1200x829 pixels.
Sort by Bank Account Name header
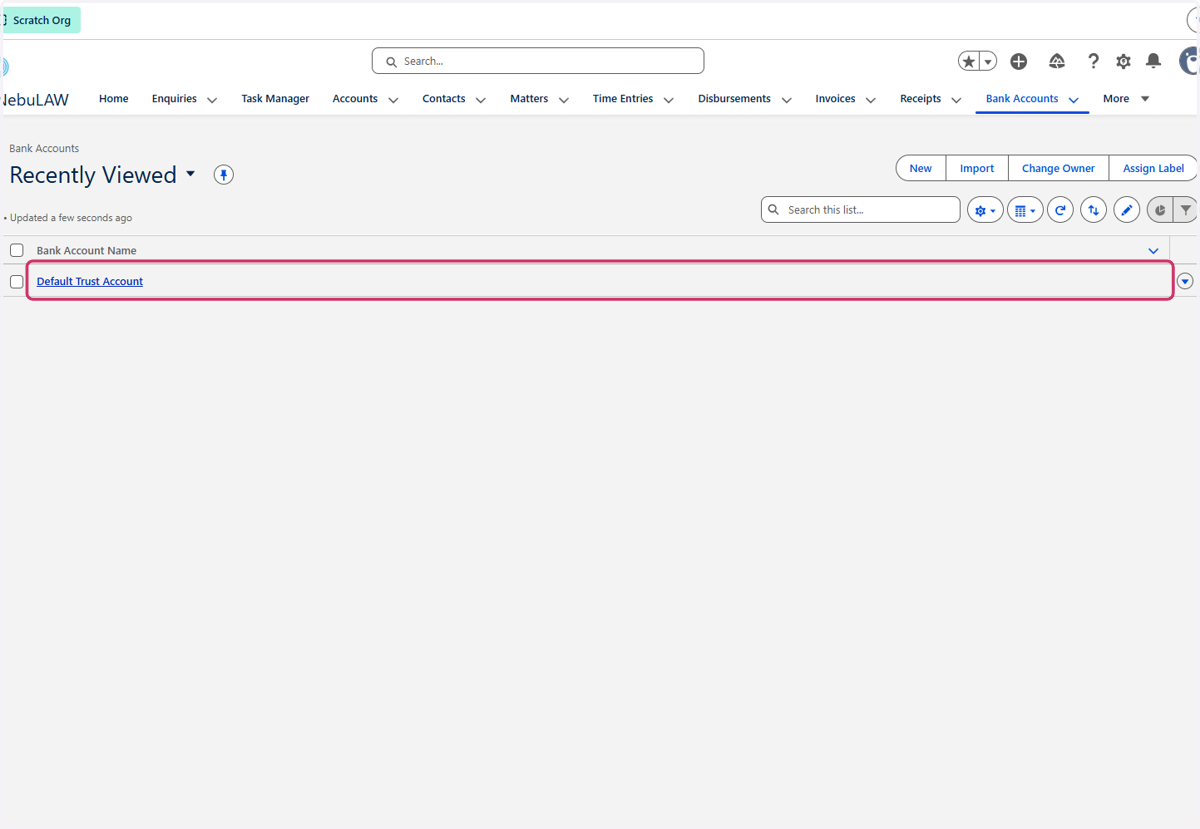(87, 251)
